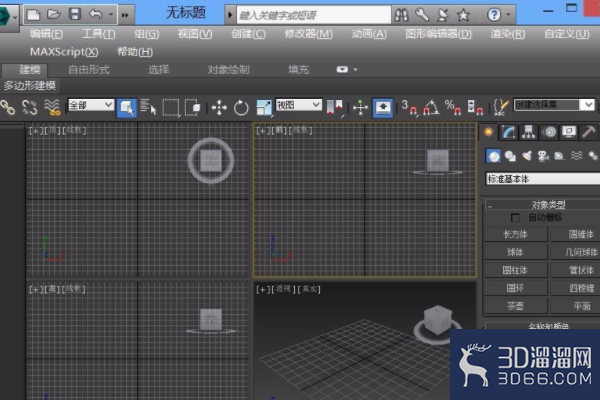The height and width of the screenshot is (400, 600).
Task: Select the Rotate tool
Action: (x=241, y=108)
